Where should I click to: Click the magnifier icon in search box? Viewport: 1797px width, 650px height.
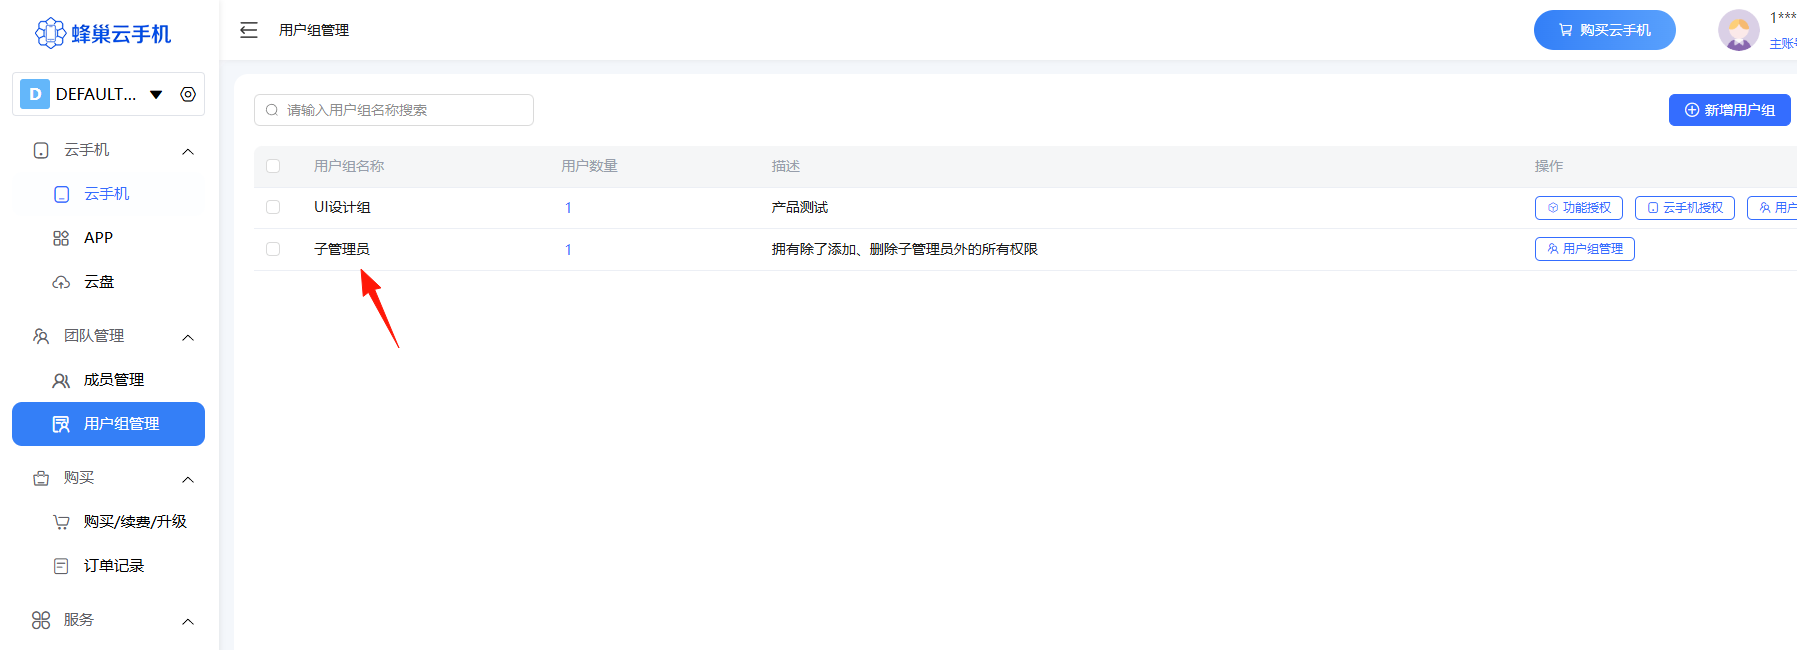272,110
